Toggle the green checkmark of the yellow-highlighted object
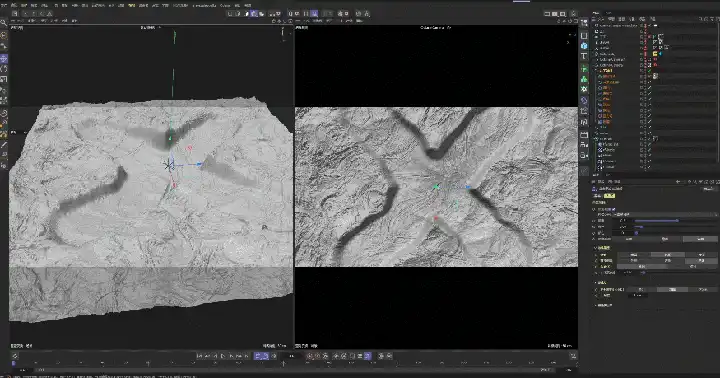The image size is (720, 378). 650,71
